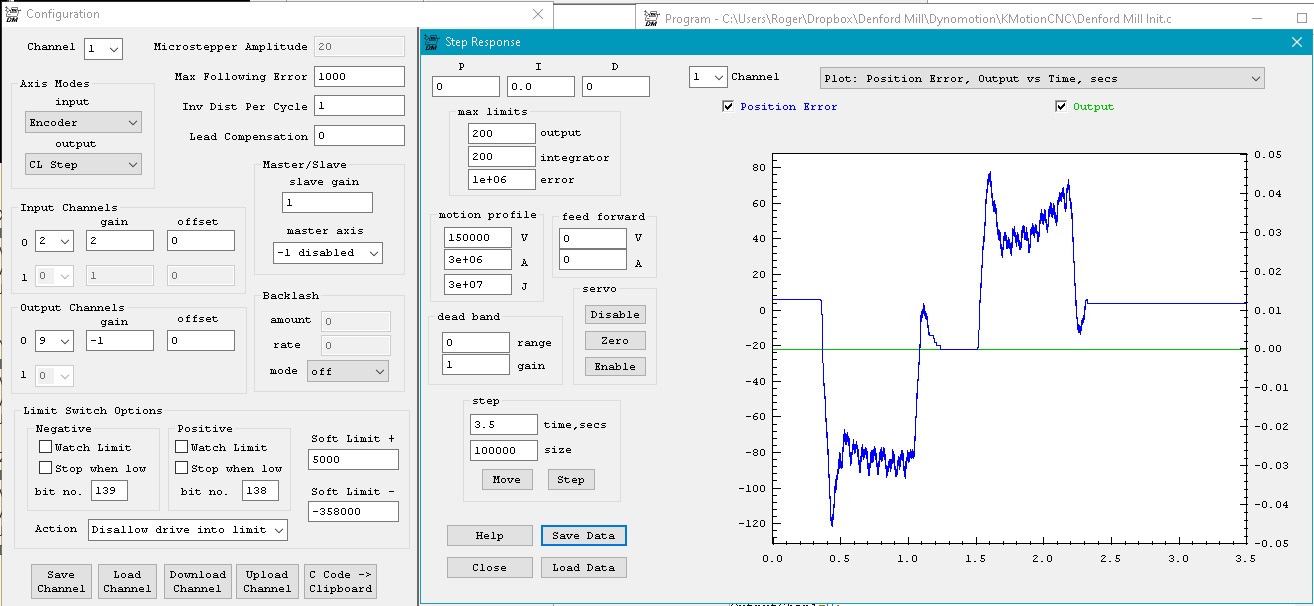Click the Move button
The width and height of the screenshot is (1314, 606).
(506, 480)
